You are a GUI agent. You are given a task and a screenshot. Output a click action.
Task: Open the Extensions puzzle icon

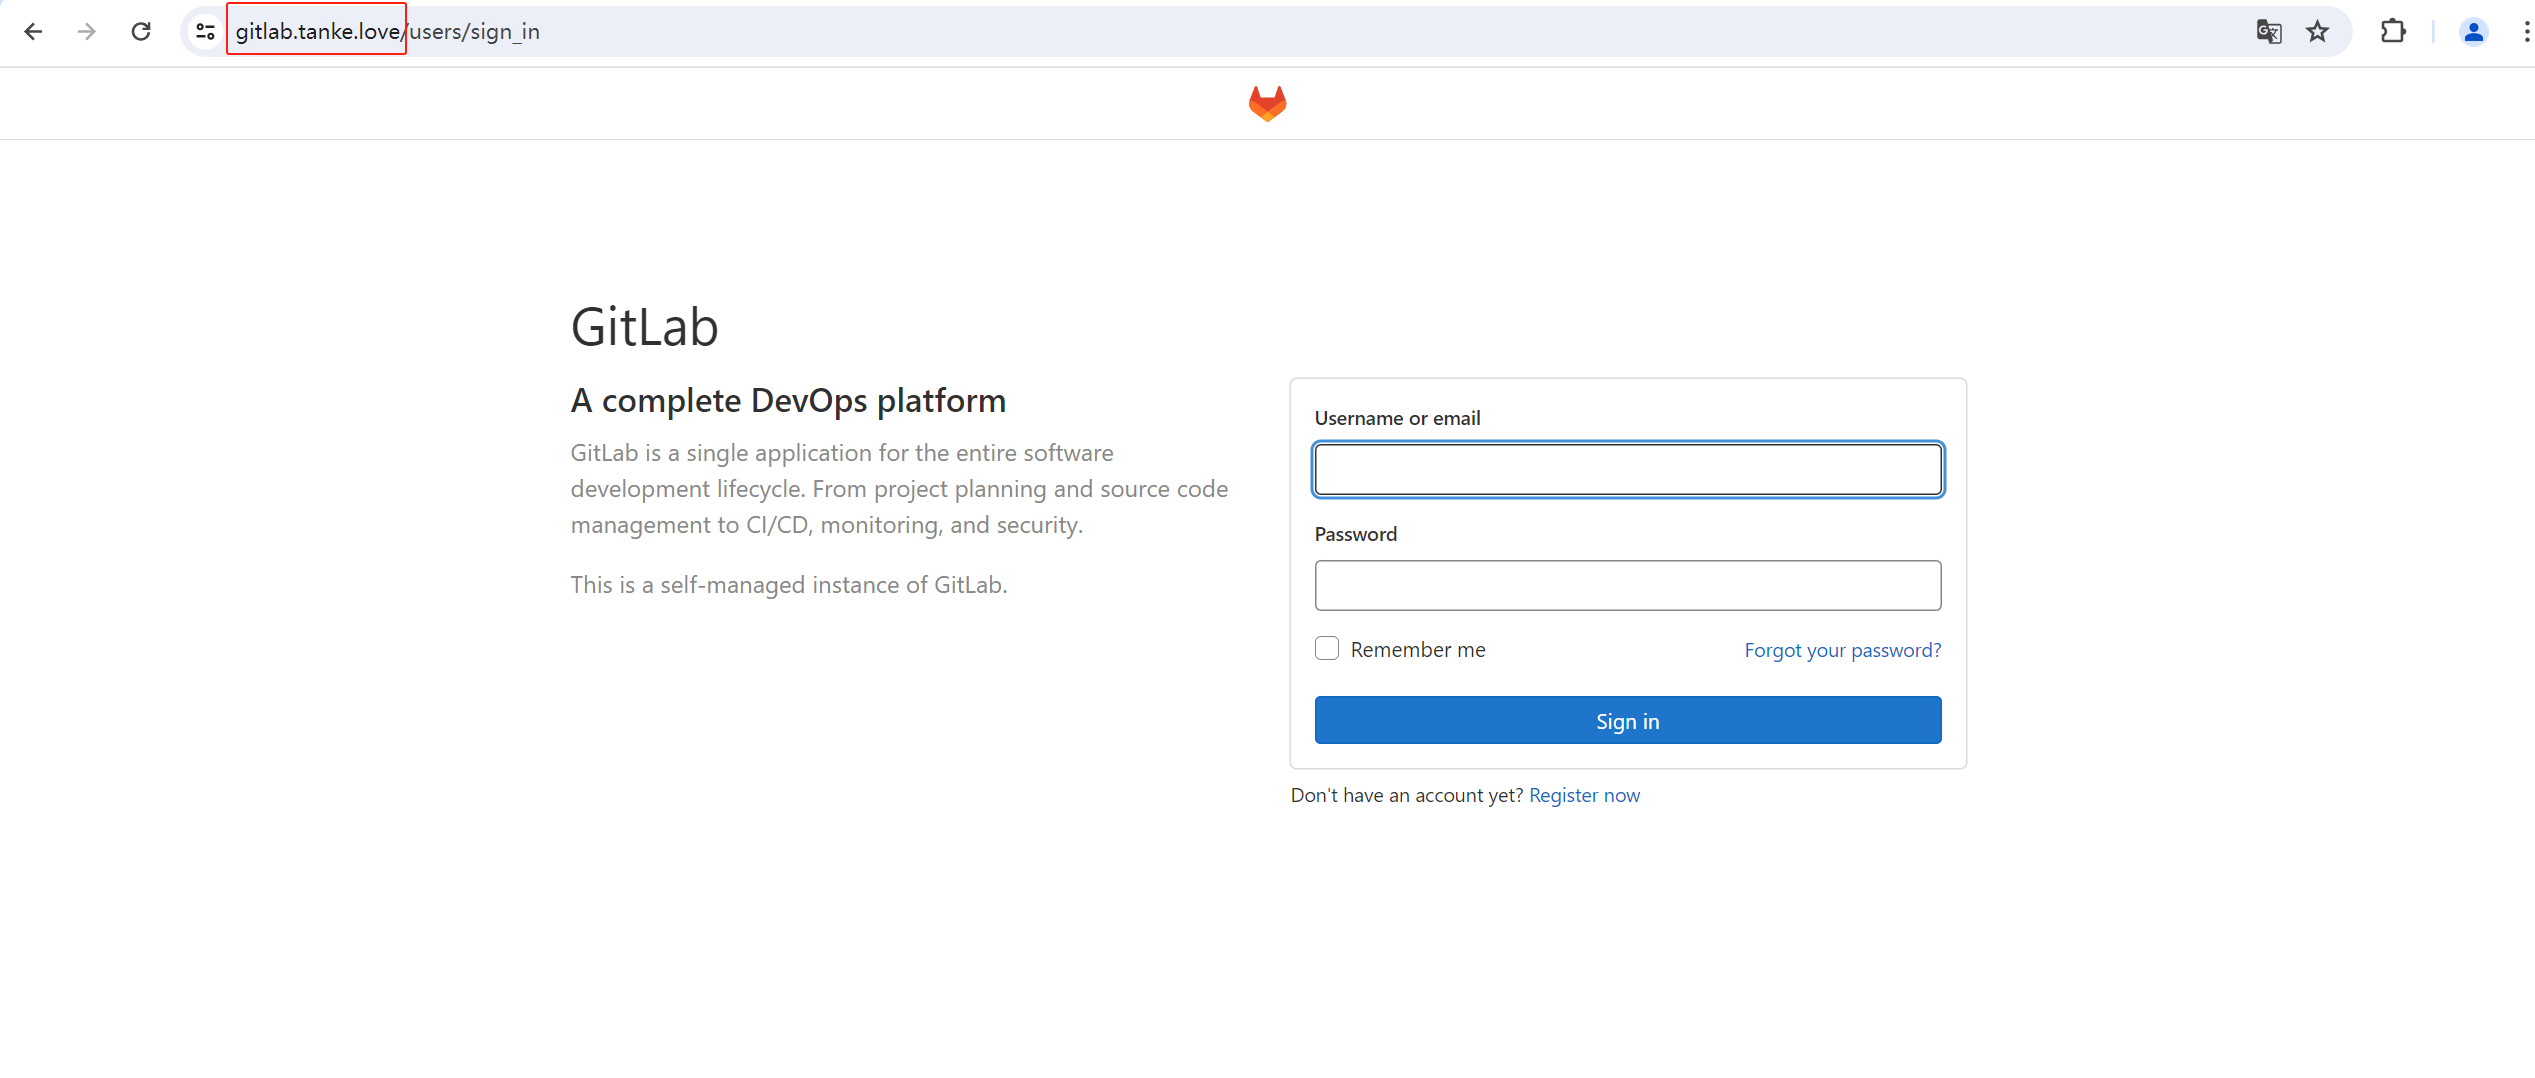coord(2393,32)
